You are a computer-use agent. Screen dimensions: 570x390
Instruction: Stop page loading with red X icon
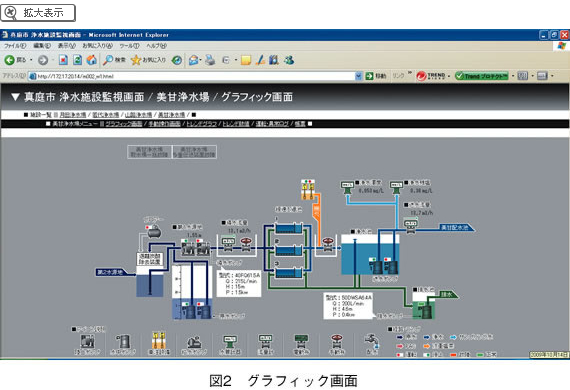click(x=63, y=60)
